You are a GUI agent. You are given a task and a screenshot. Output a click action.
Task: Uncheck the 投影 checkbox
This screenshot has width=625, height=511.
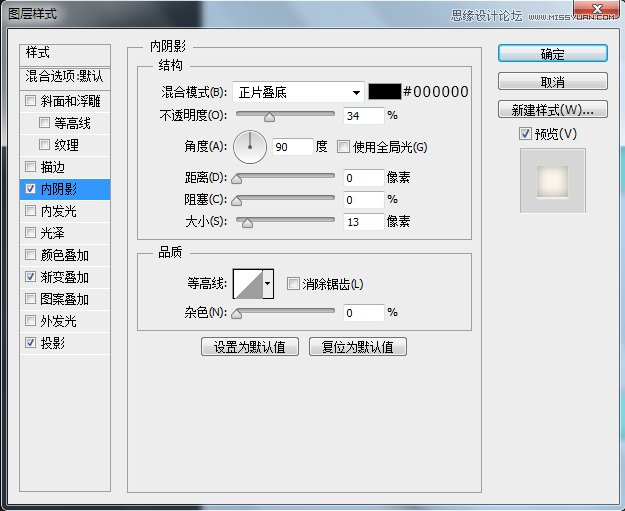(30, 342)
